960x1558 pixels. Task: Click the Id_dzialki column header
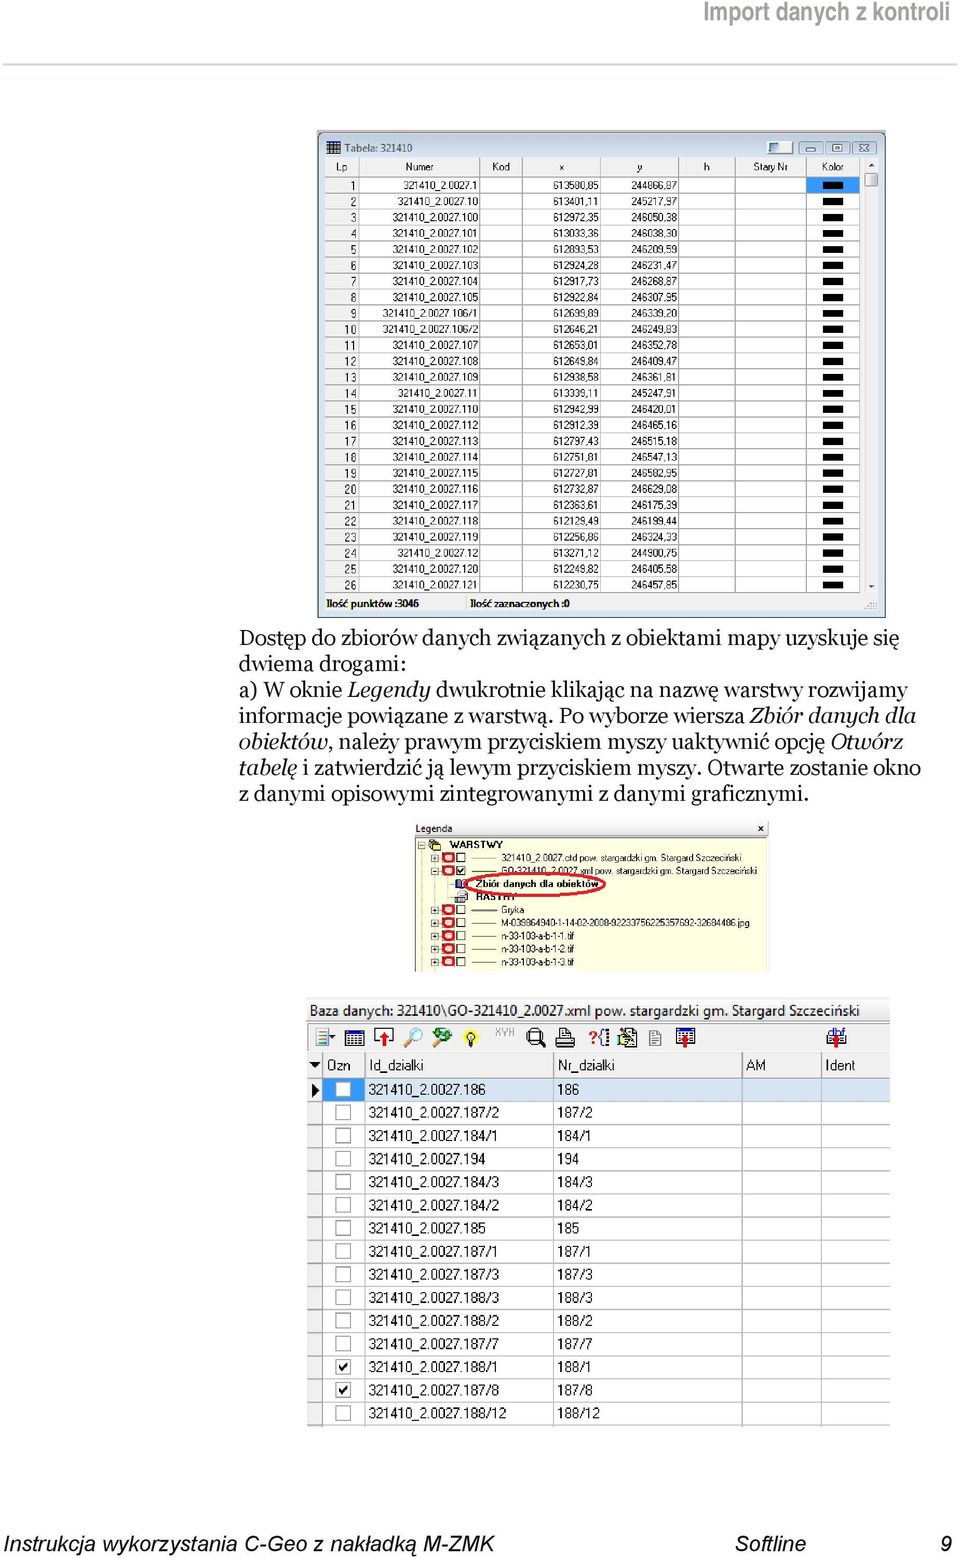459,1065
